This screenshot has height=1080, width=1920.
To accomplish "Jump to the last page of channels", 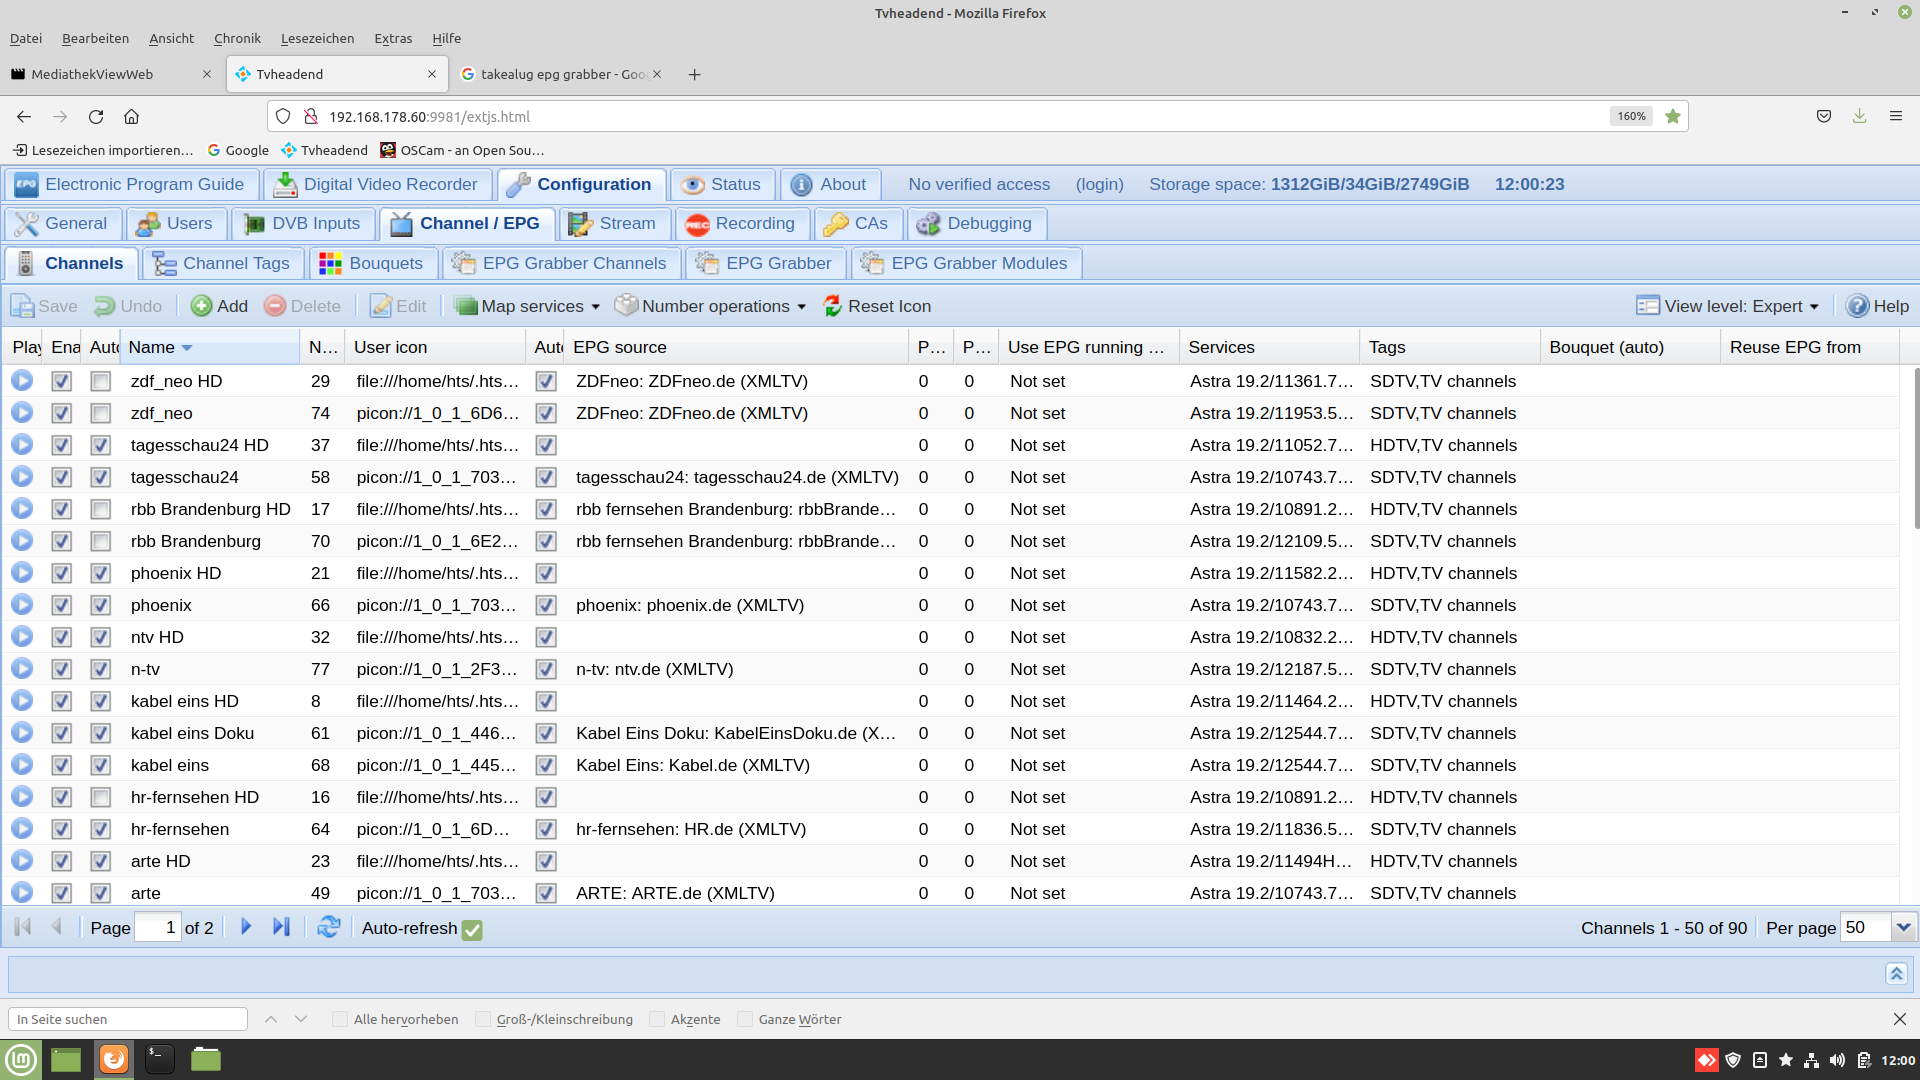I will pyautogui.click(x=281, y=927).
